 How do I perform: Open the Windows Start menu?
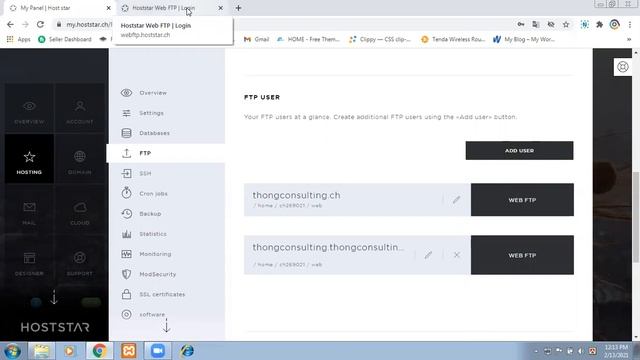[x=12, y=351]
